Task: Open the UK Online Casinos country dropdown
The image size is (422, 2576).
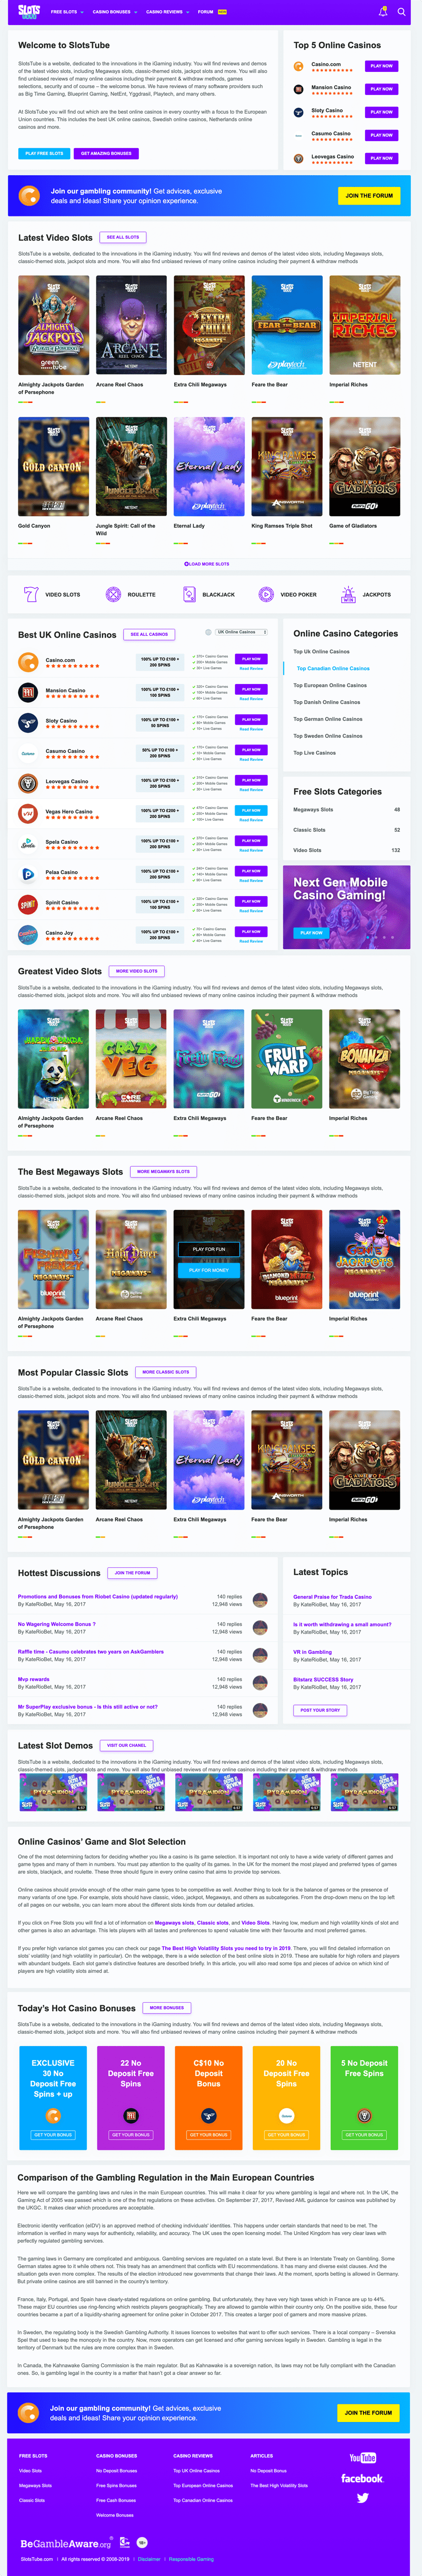Action: point(243,632)
